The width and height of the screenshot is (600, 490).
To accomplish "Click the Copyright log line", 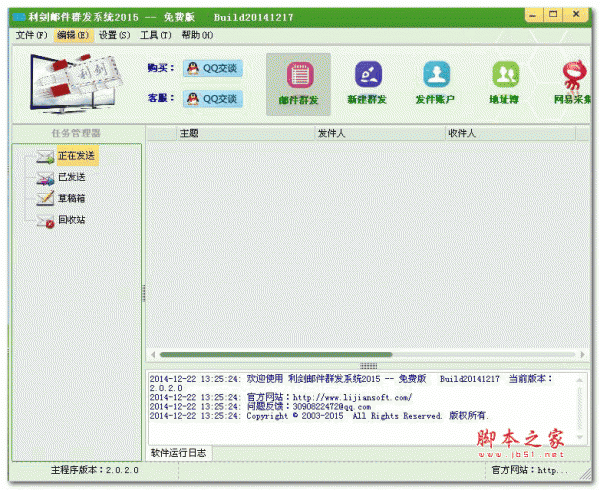I will 319,416.
